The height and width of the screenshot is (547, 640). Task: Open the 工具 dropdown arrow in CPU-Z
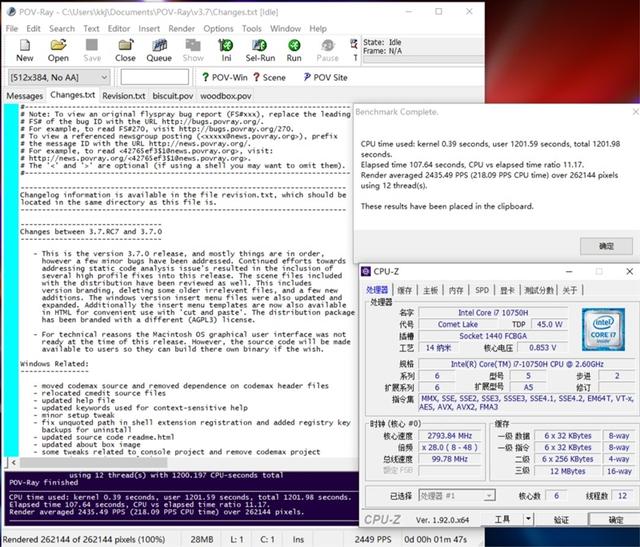point(527,520)
